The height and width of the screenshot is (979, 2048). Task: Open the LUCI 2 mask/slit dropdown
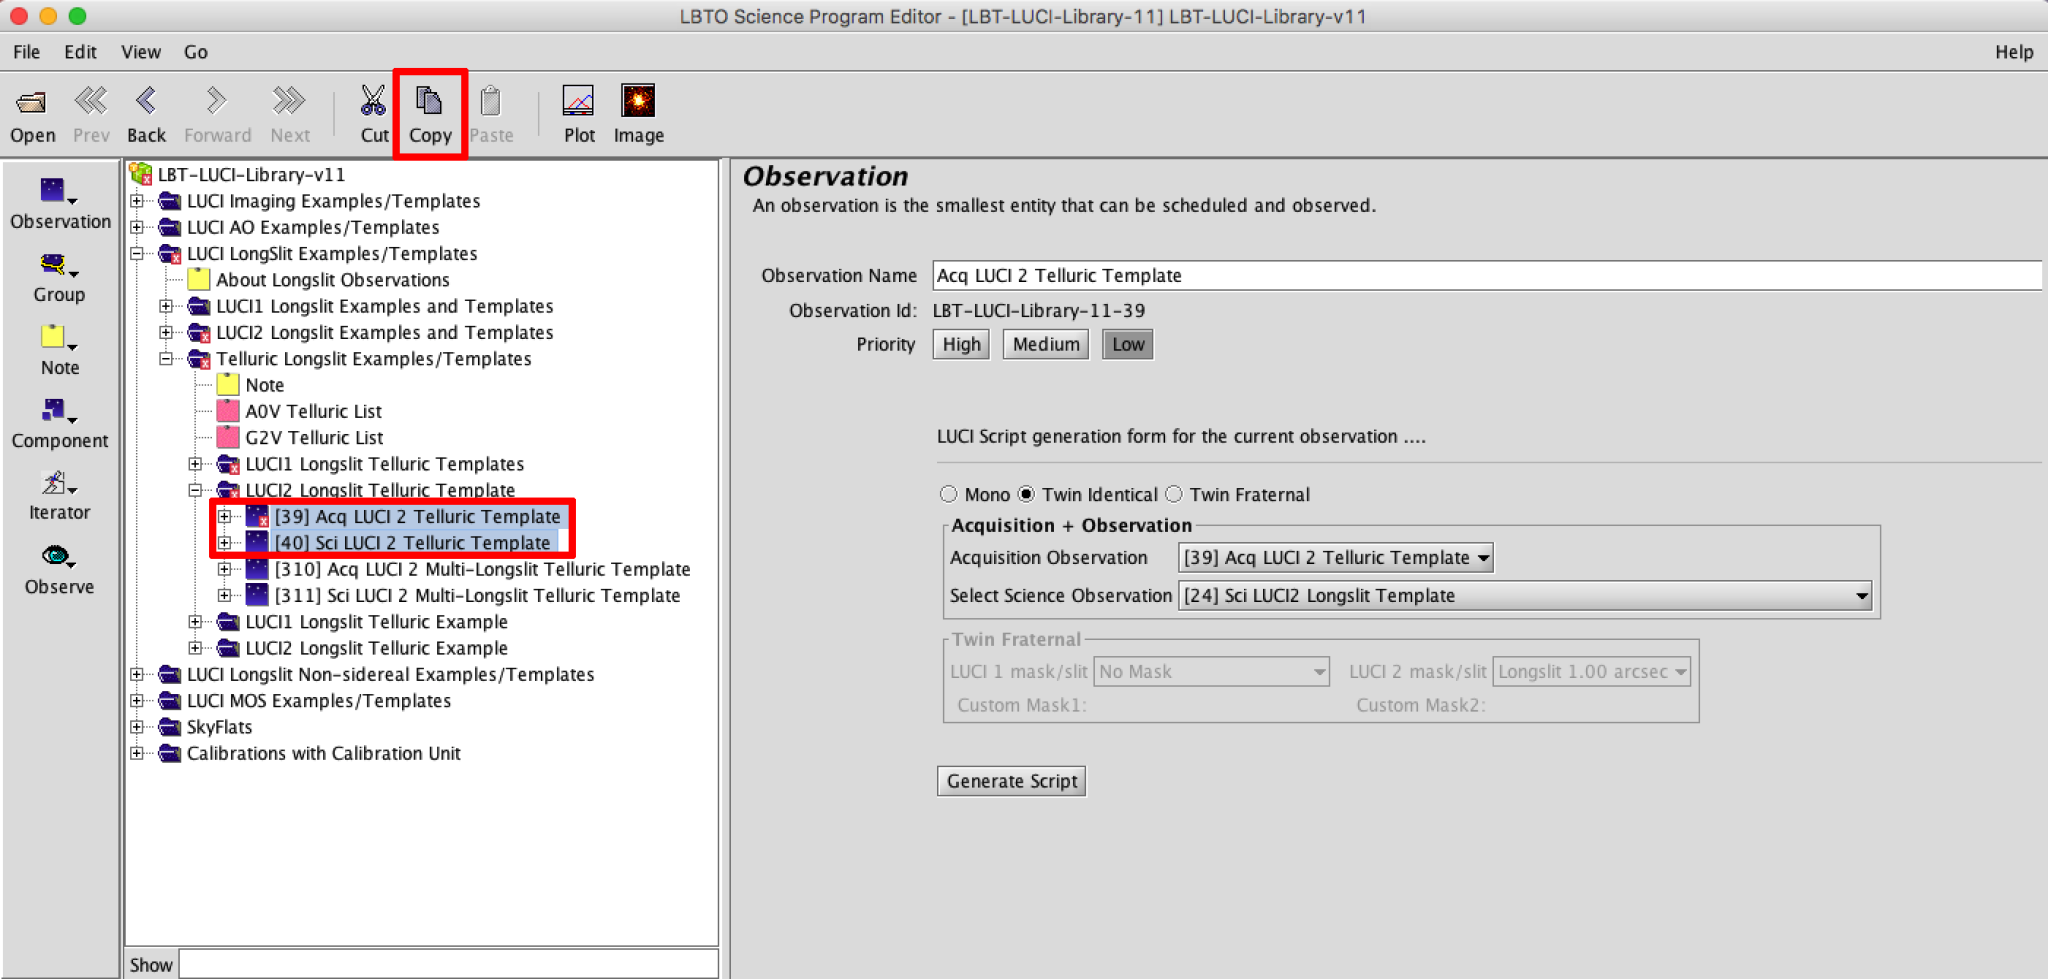pyautogui.click(x=1591, y=672)
